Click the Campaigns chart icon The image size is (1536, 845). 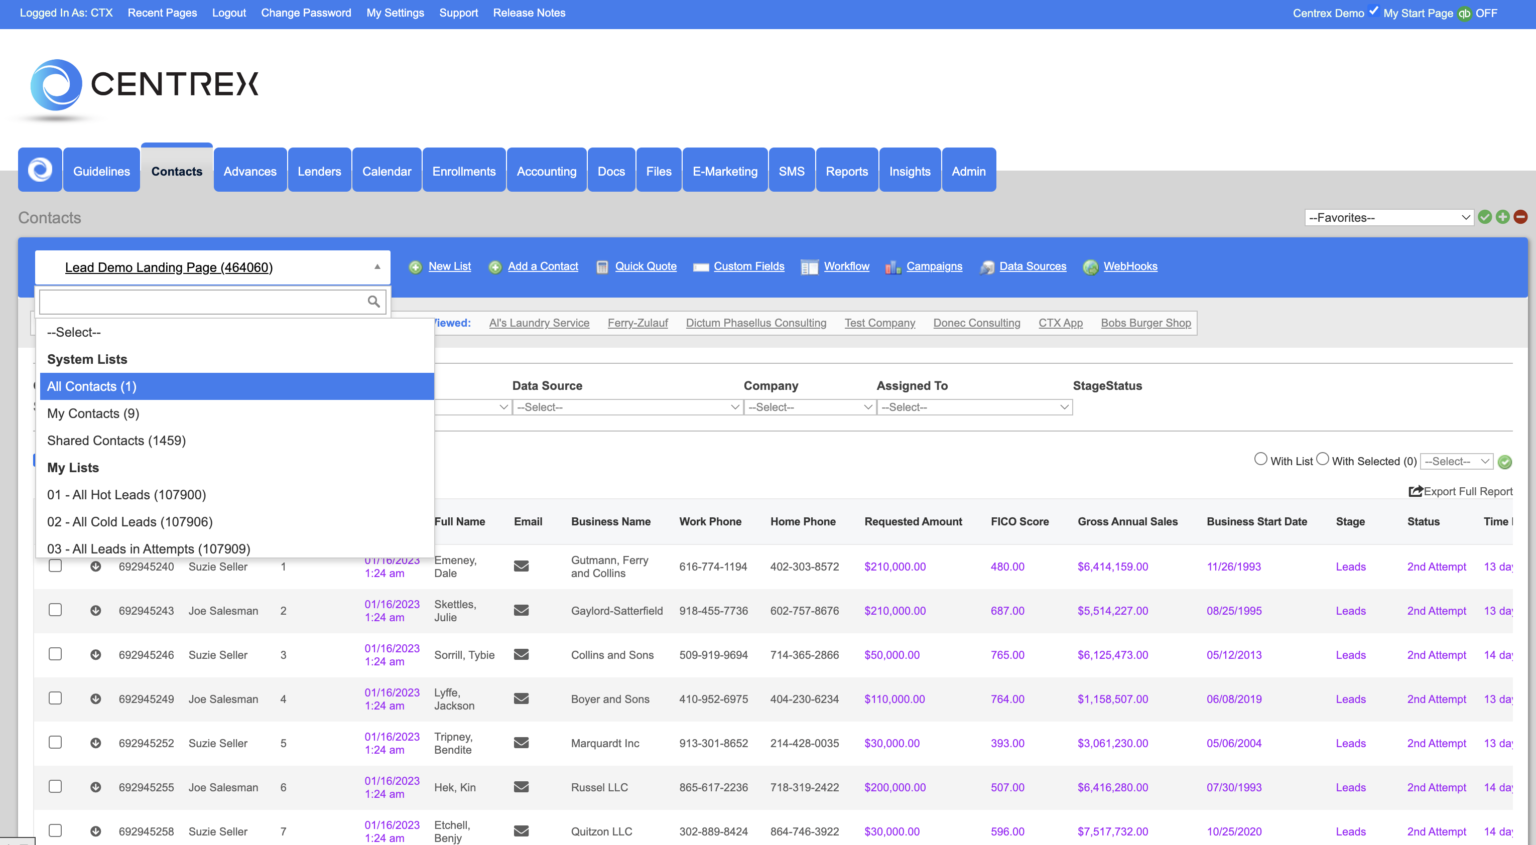pos(893,267)
